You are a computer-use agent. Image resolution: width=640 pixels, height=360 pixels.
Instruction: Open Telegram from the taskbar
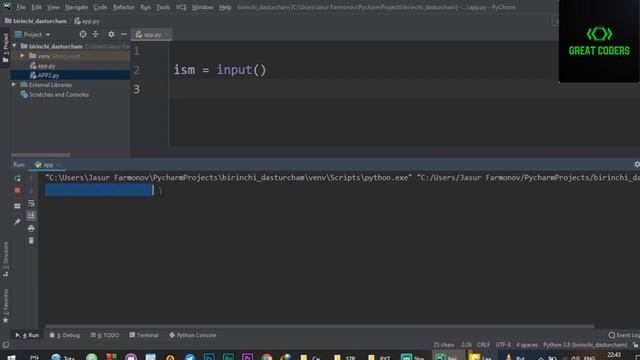point(190,357)
